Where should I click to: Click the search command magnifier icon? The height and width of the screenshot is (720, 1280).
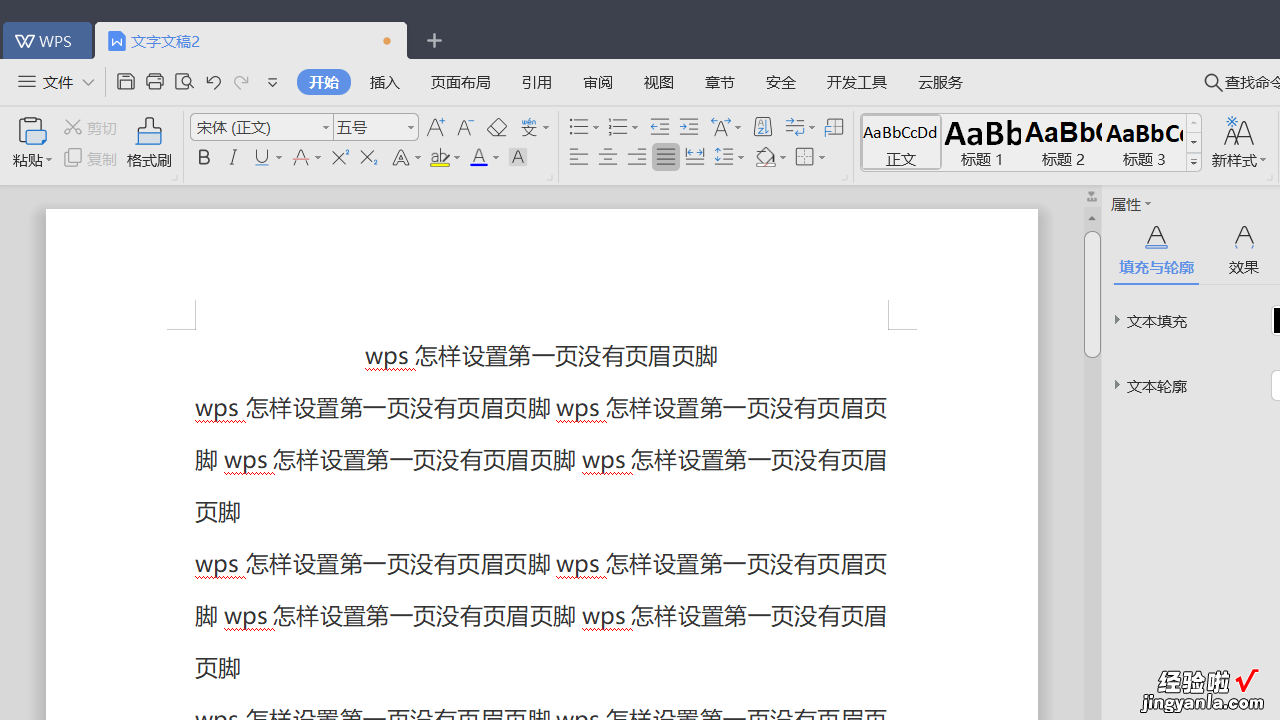coord(1213,82)
